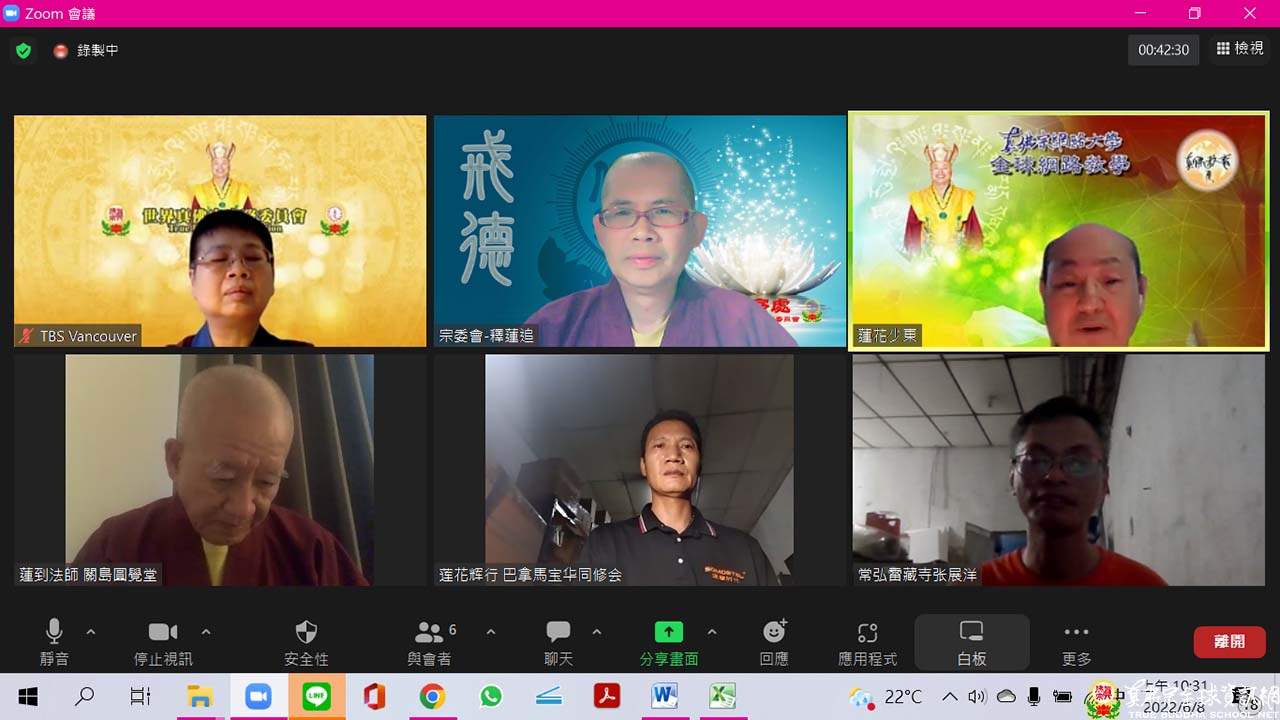The height and width of the screenshot is (720, 1280).
Task: Click the green encryption shield icon
Action: (x=23, y=50)
